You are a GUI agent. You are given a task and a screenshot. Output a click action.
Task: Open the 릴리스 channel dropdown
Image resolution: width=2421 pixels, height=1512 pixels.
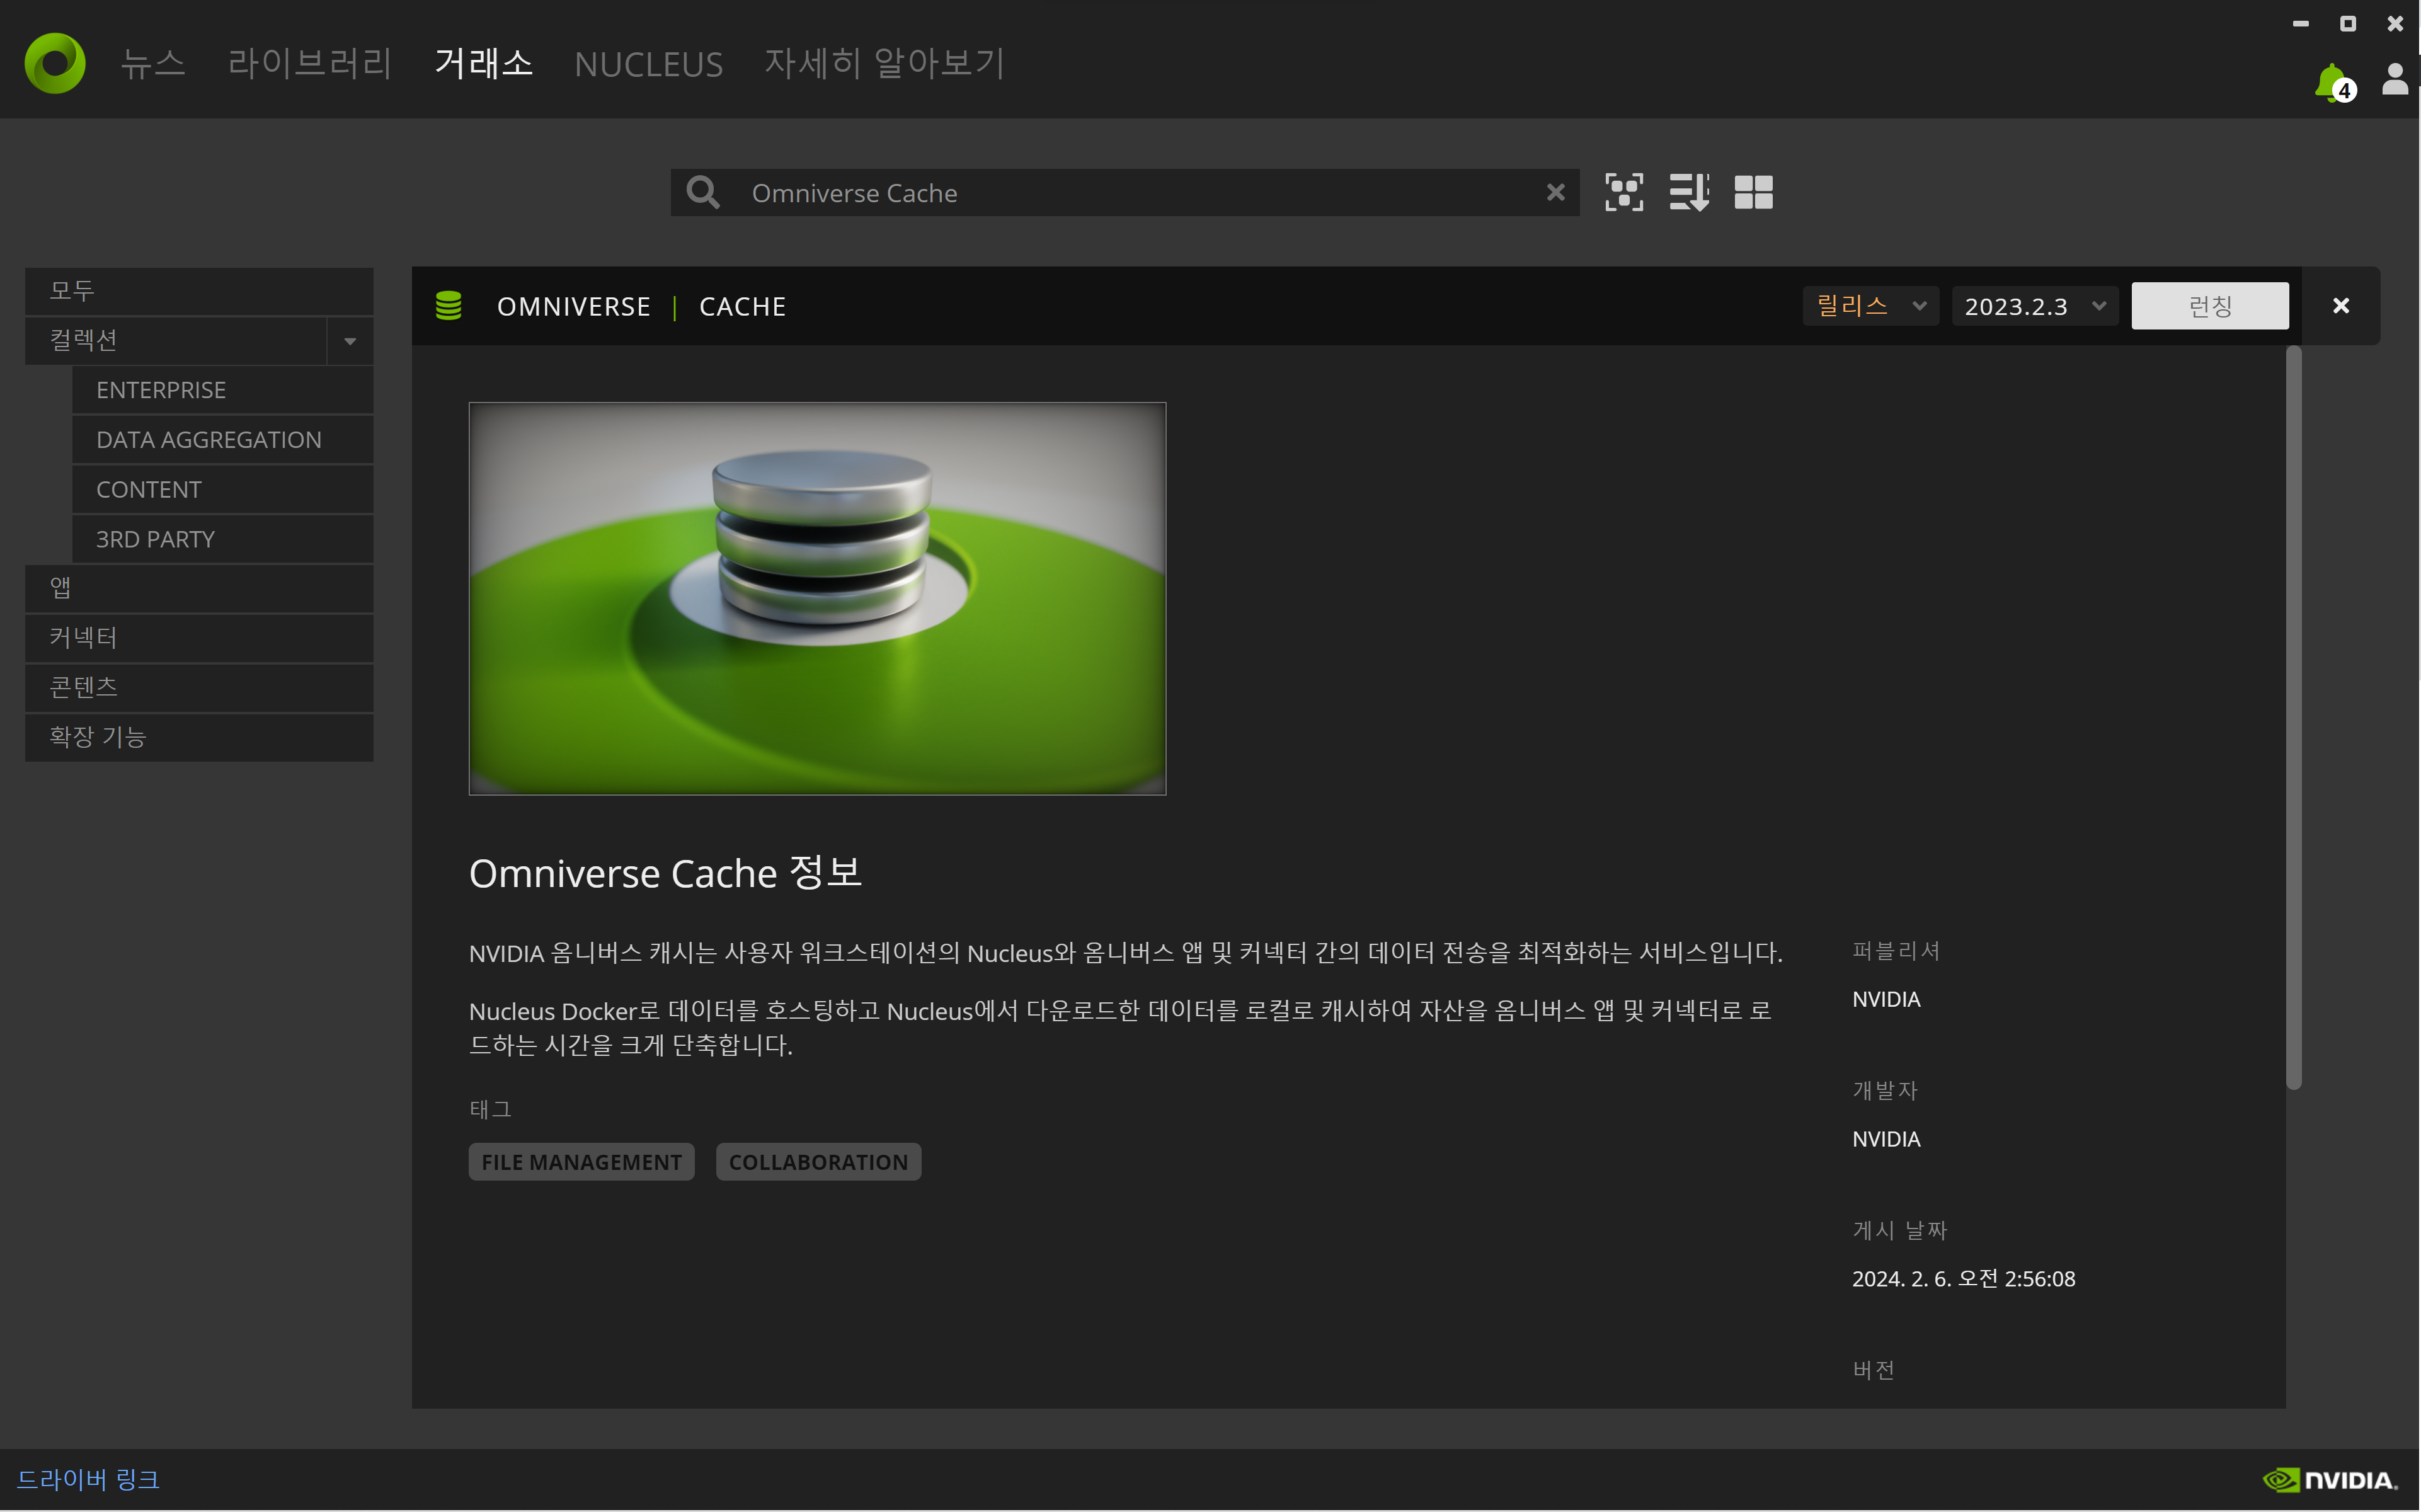click(1870, 306)
